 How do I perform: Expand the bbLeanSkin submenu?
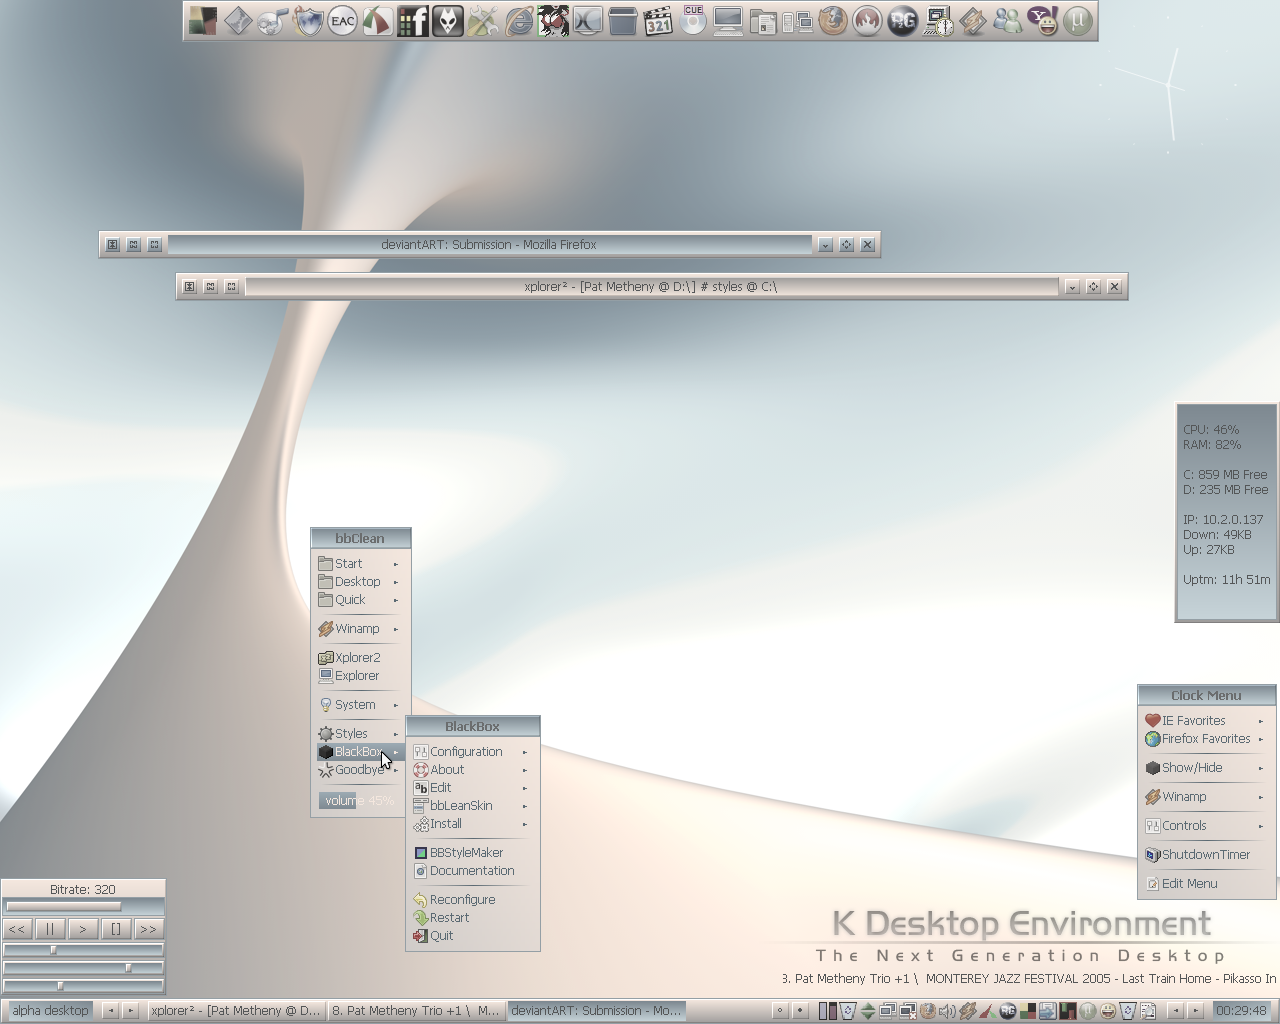472,806
